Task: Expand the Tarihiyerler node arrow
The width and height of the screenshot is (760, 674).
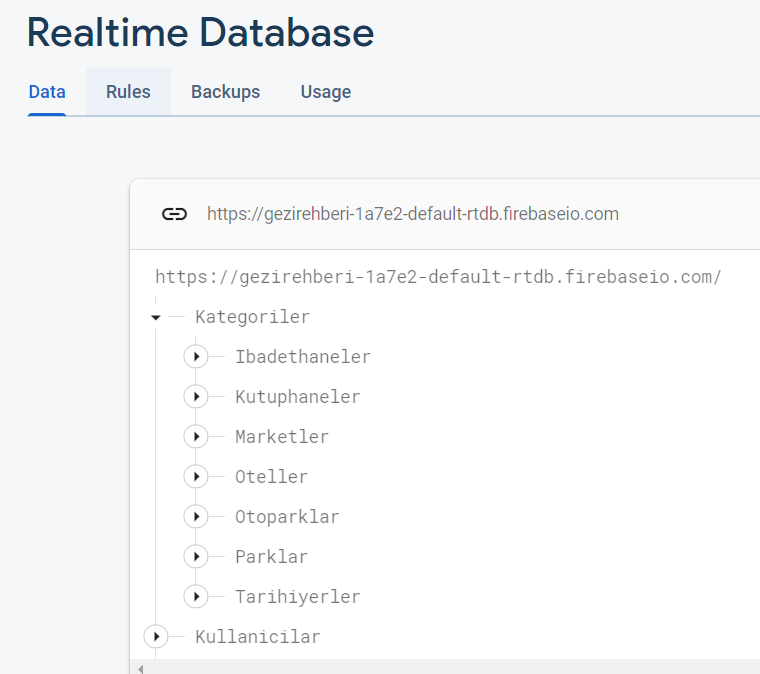Action: point(196,597)
